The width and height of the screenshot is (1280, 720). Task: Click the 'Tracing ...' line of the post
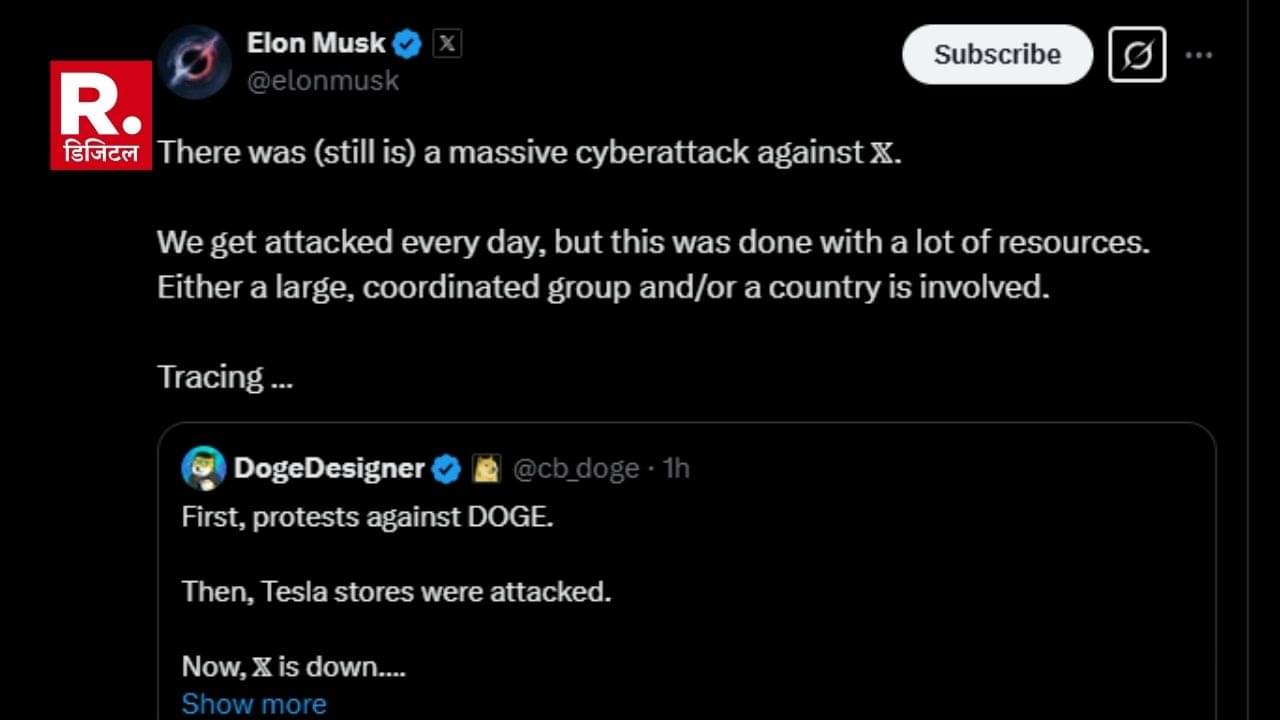coord(224,377)
